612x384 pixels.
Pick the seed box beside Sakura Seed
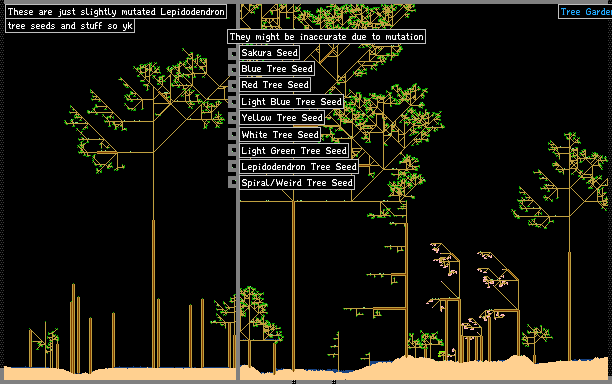point(233,53)
